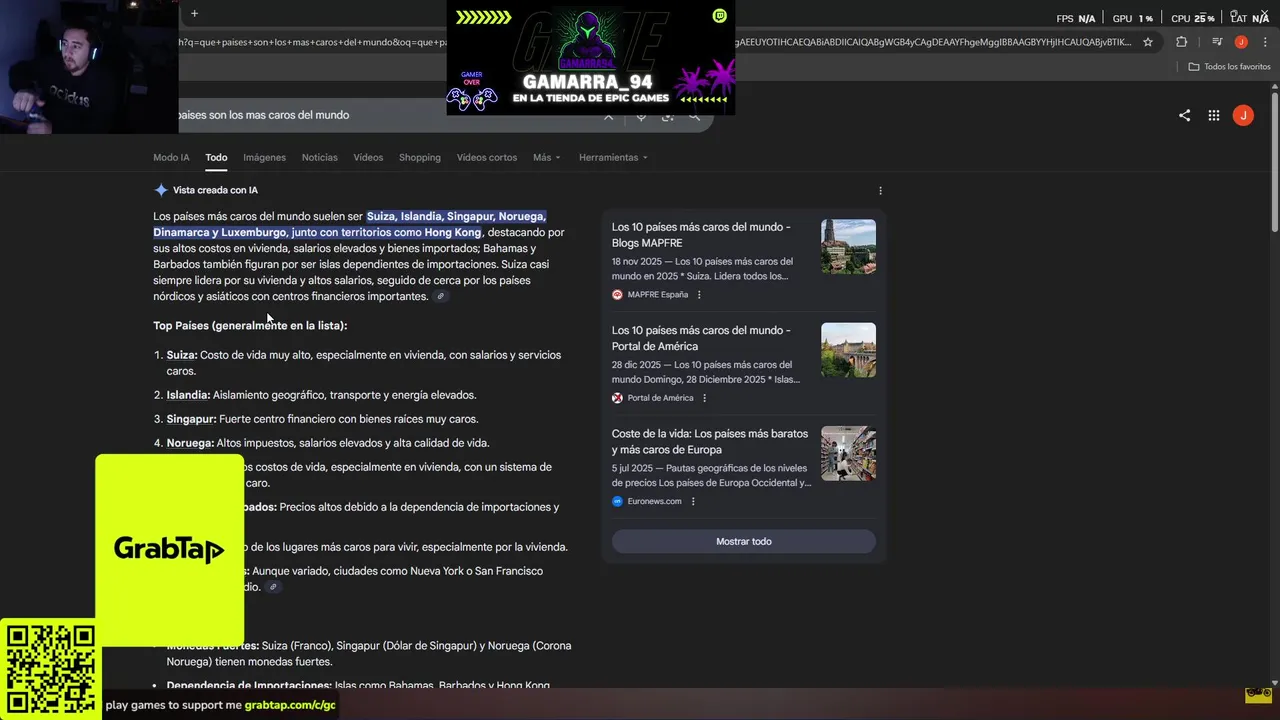
Task: Click the Suiza link in the list
Action: click(x=181, y=355)
